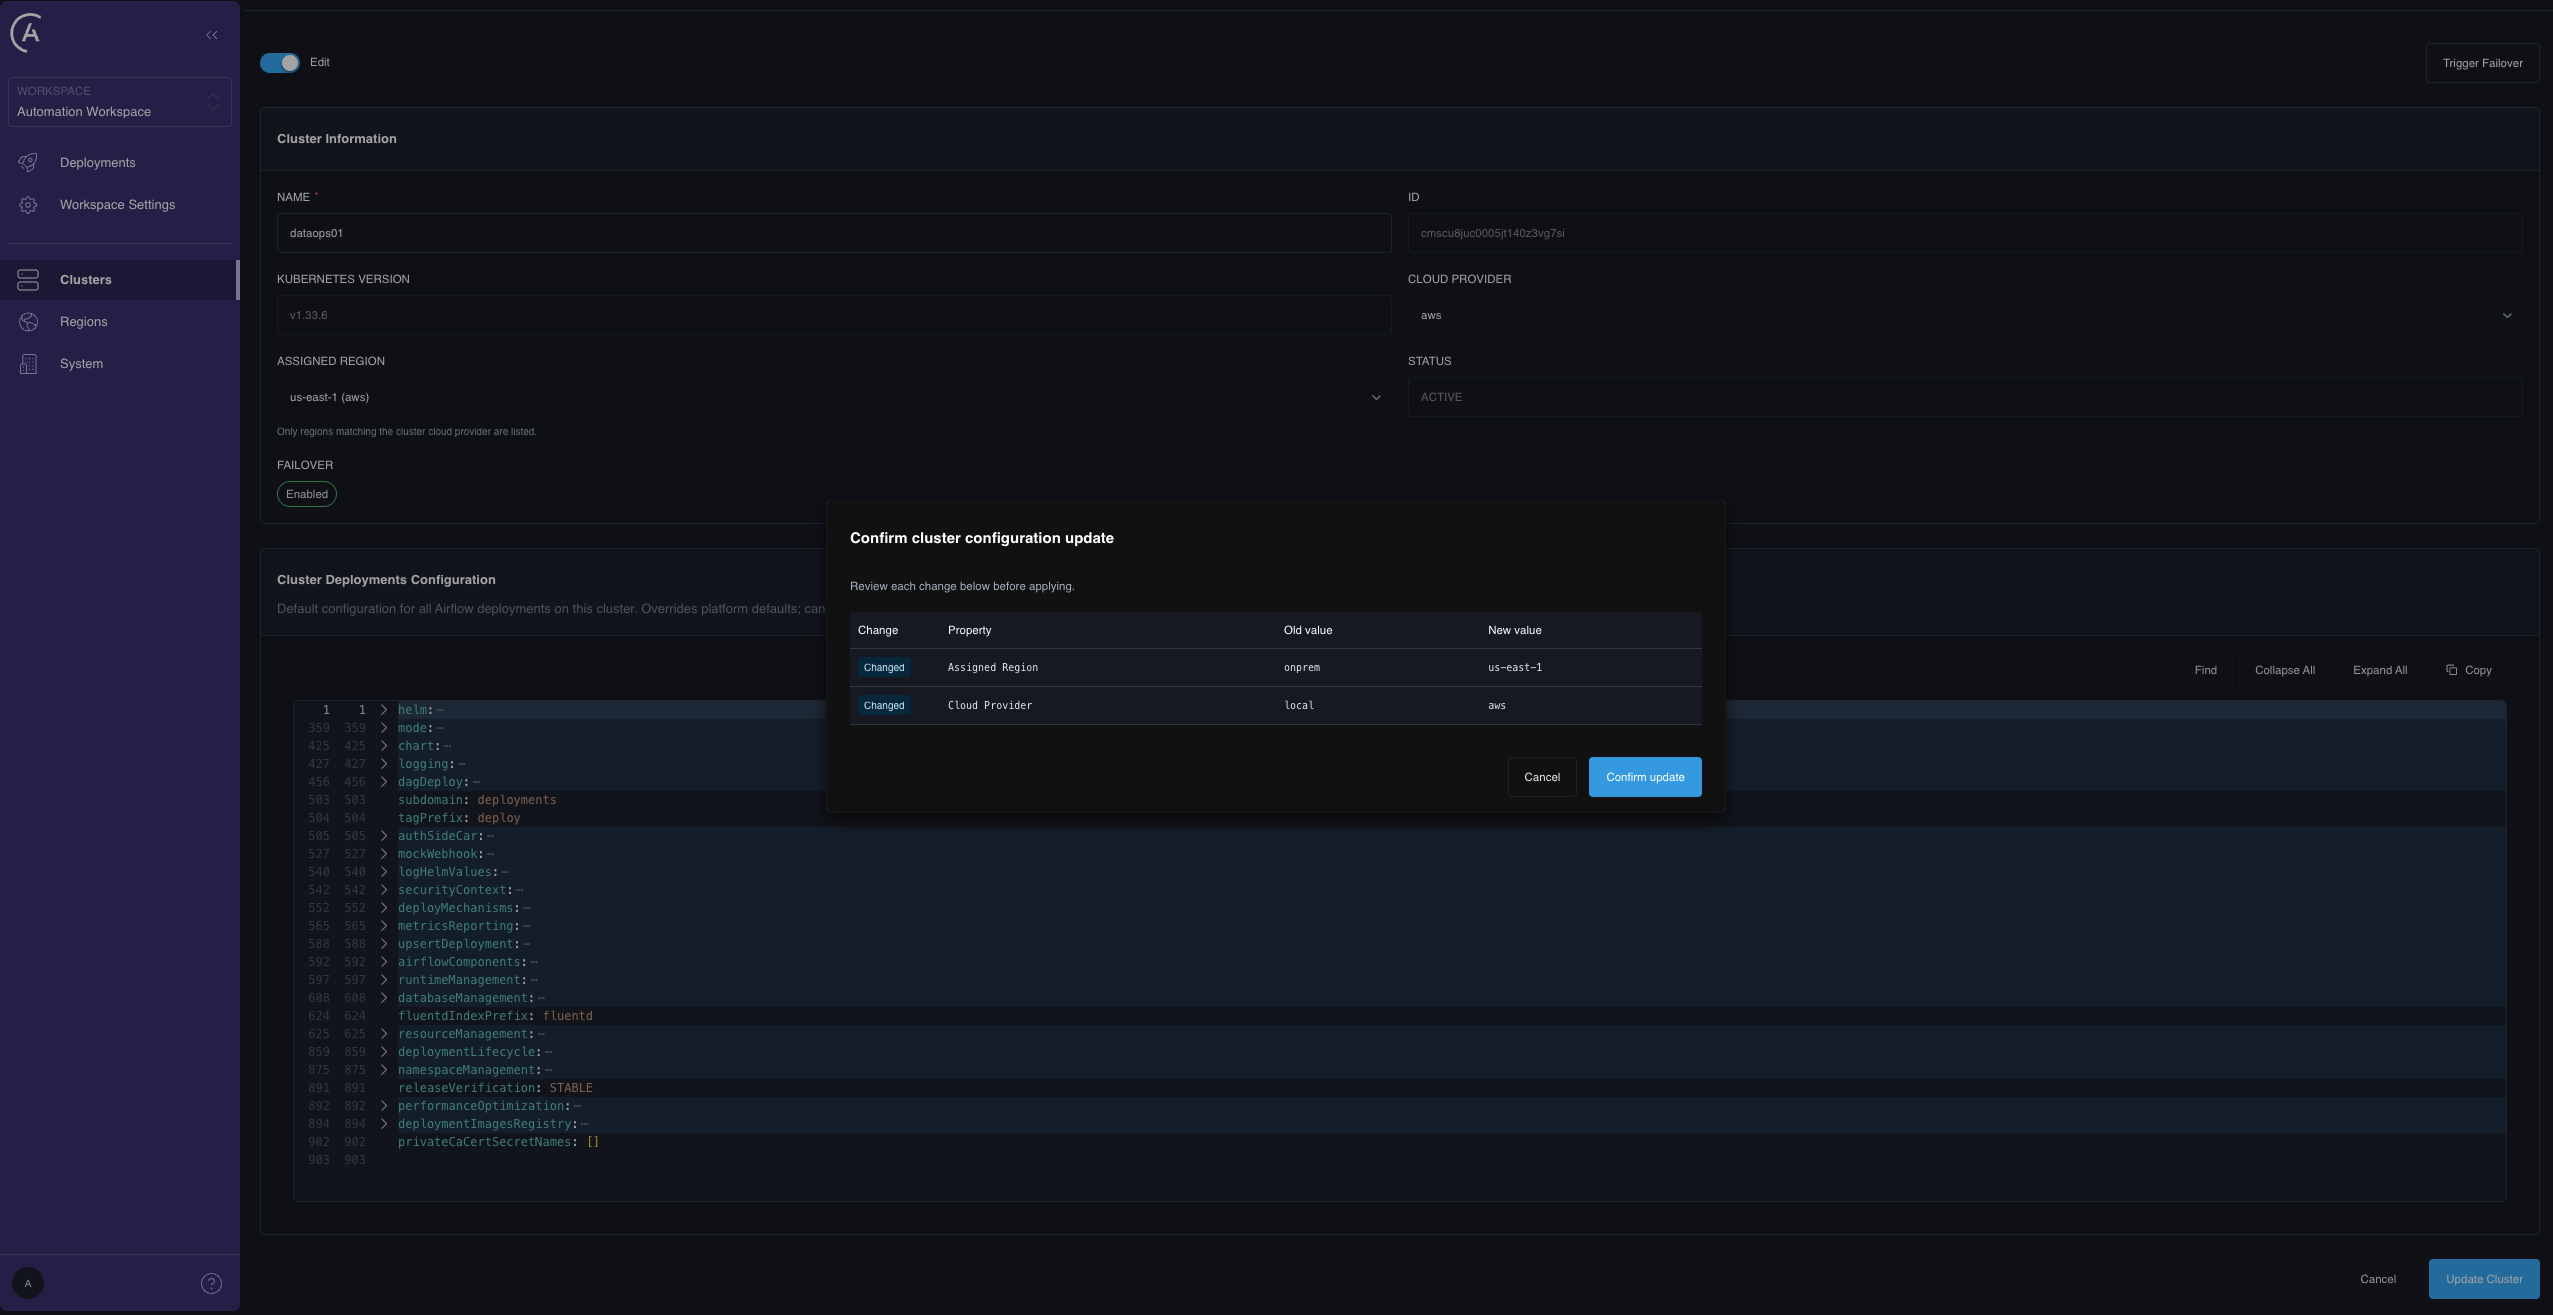Click Update Cluster button
The width and height of the screenshot is (2553, 1315).
[2484, 1279]
